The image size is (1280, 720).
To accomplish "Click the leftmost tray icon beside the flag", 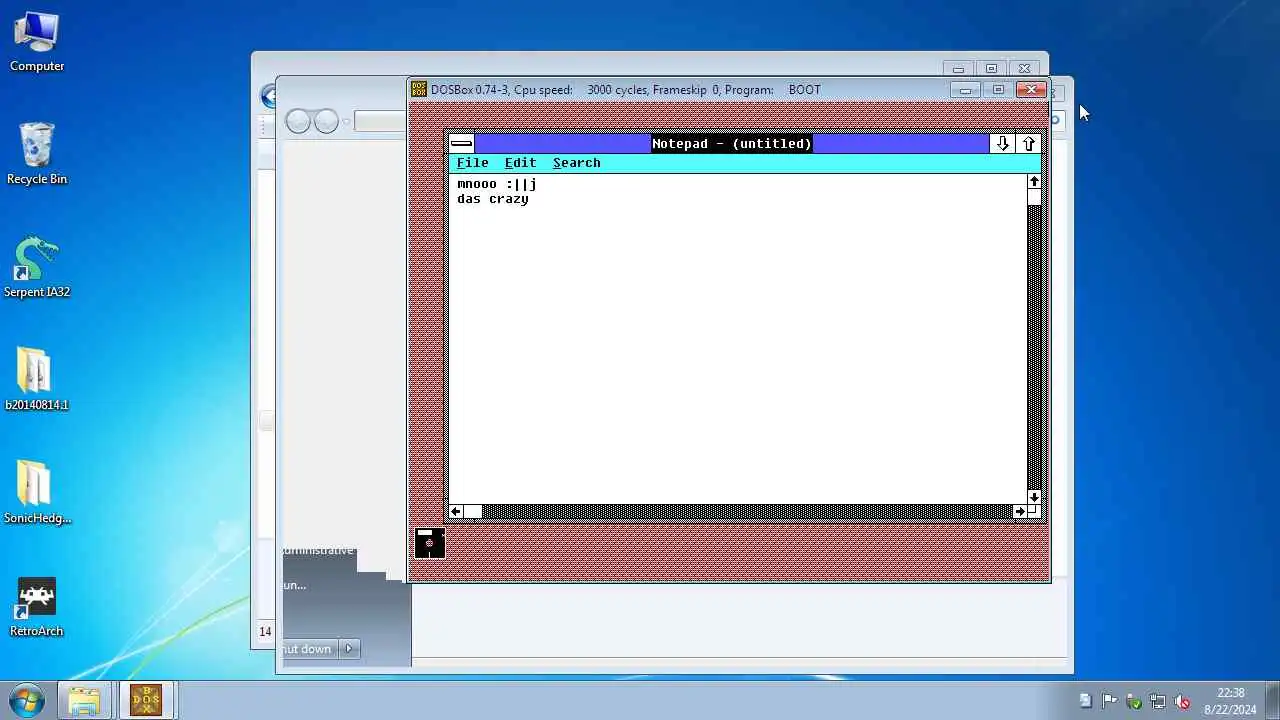I will [1086, 701].
